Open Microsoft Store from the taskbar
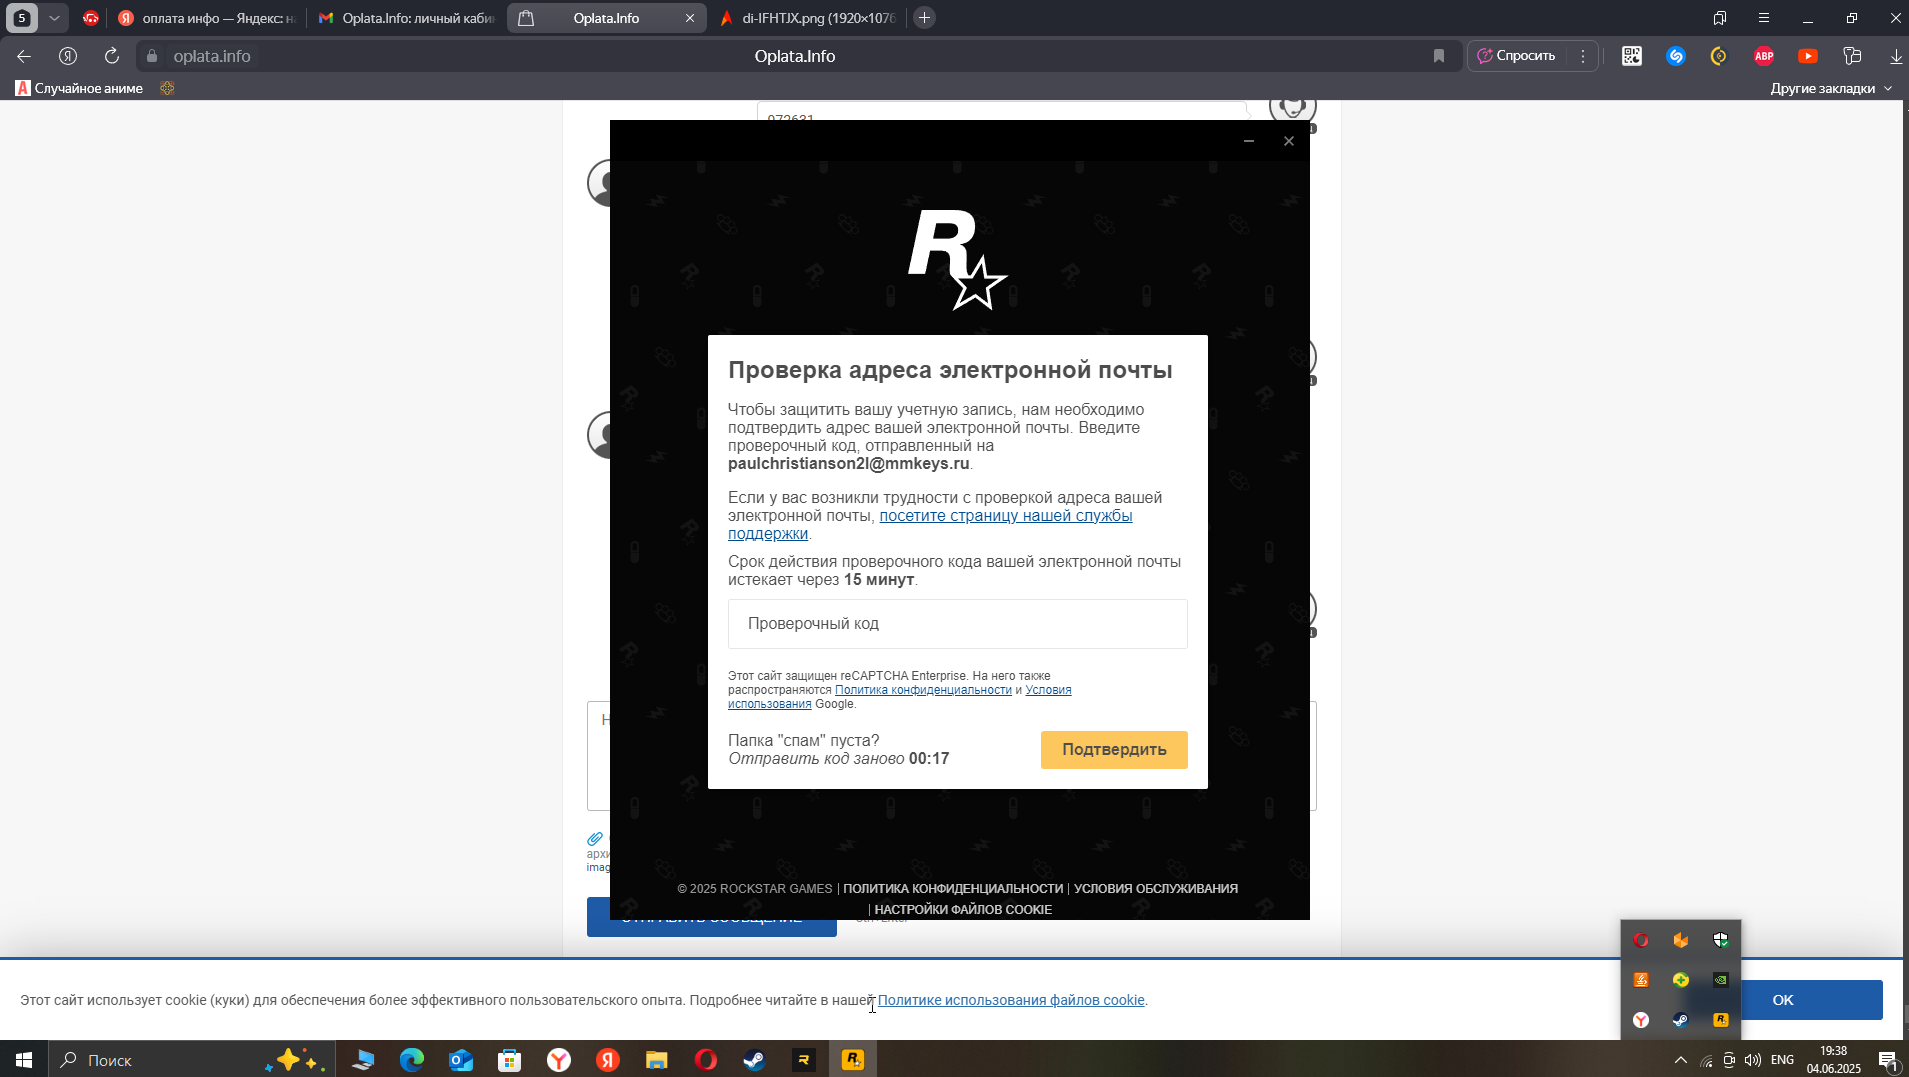Viewport: 1909px width, 1077px height. click(x=510, y=1060)
